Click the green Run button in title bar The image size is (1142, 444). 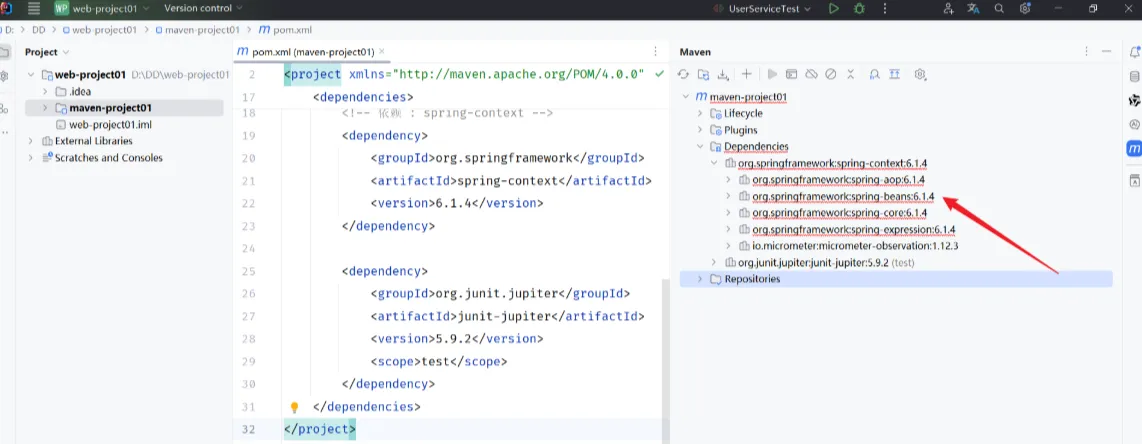click(833, 9)
